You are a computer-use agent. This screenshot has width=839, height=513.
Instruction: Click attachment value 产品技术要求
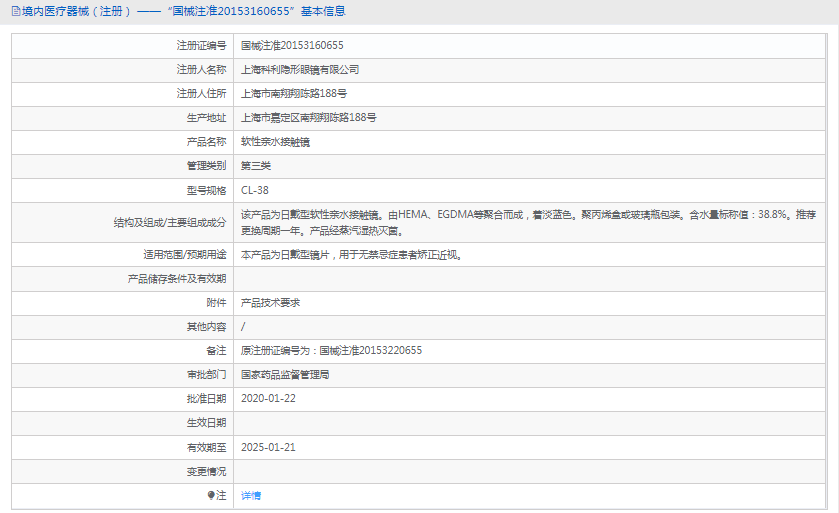(x=271, y=303)
